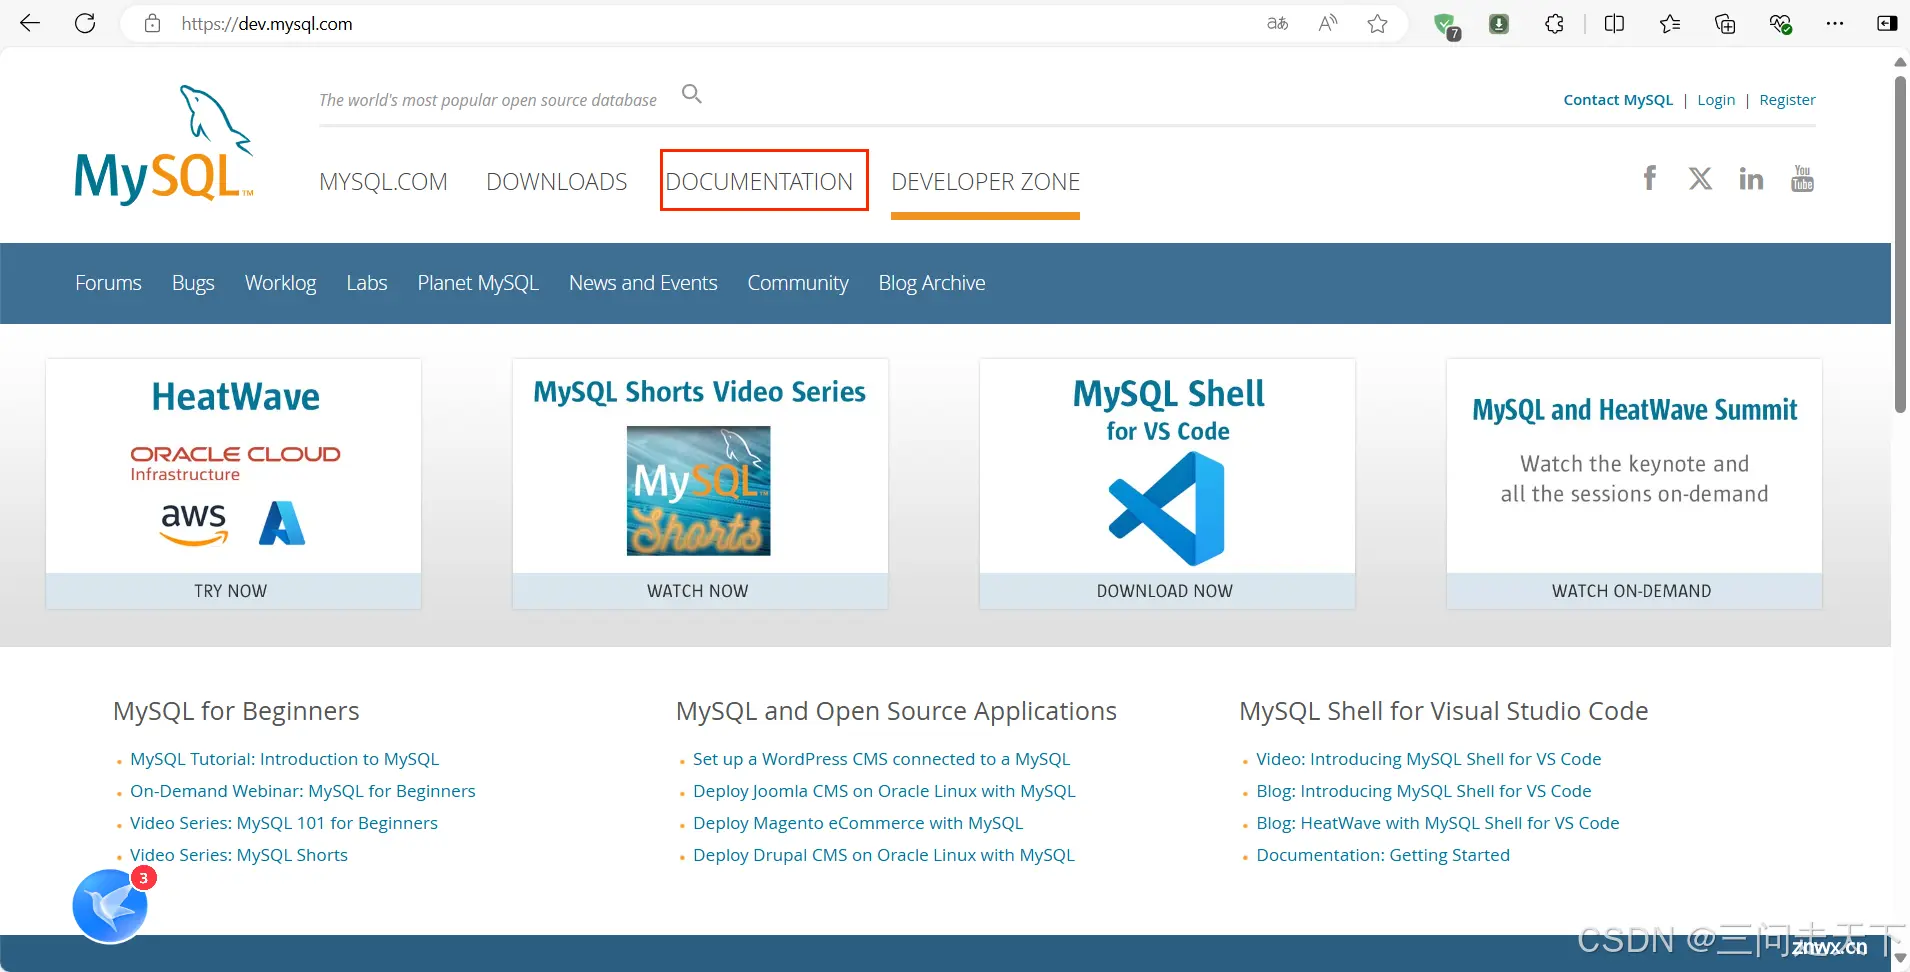Open Worklog in the blue menu
The height and width of the screenshot is (972, 1910).
point(280,283)
